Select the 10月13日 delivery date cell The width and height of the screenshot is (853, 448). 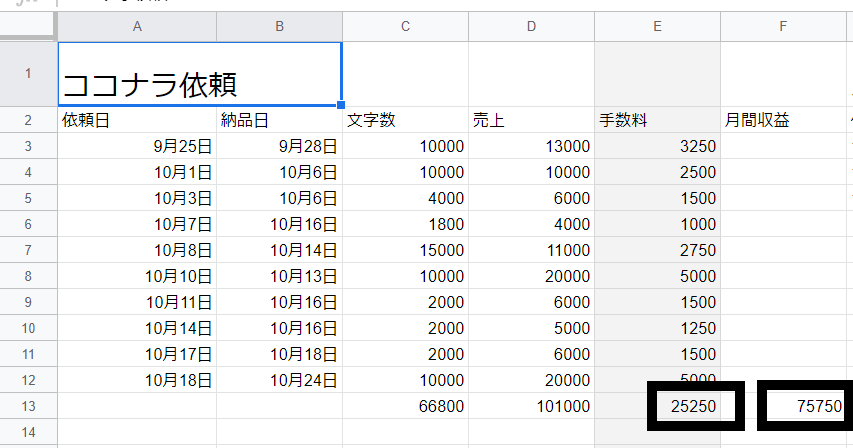tap(280, 276)
